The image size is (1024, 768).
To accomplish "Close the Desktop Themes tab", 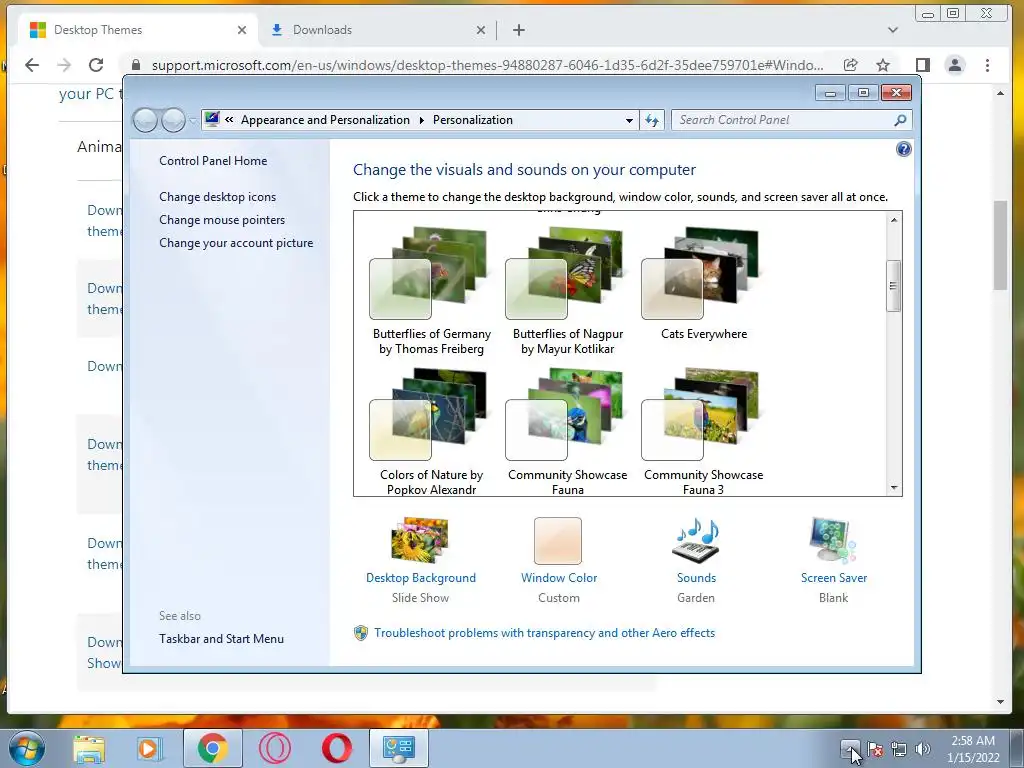I will click(x=242, y=30).
